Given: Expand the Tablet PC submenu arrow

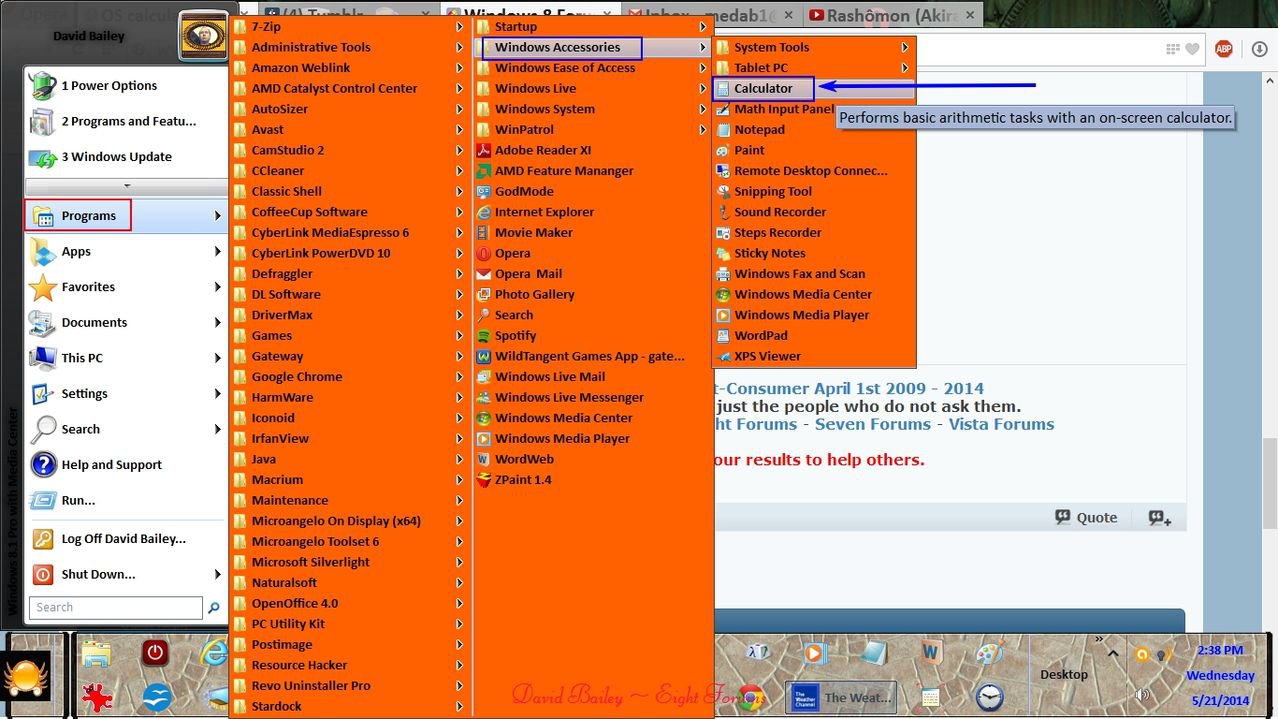Looking at the screenshot, I should click(904, 68).
